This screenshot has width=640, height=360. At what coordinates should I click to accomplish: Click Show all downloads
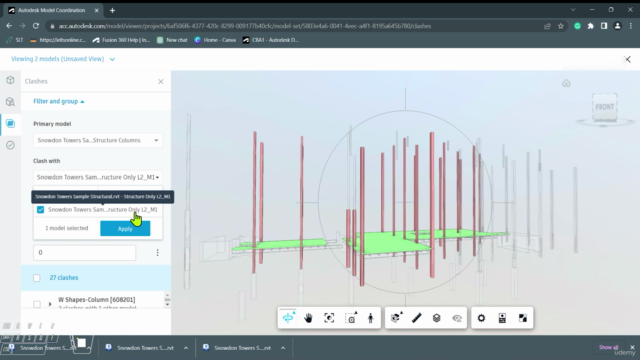point(609,347)
